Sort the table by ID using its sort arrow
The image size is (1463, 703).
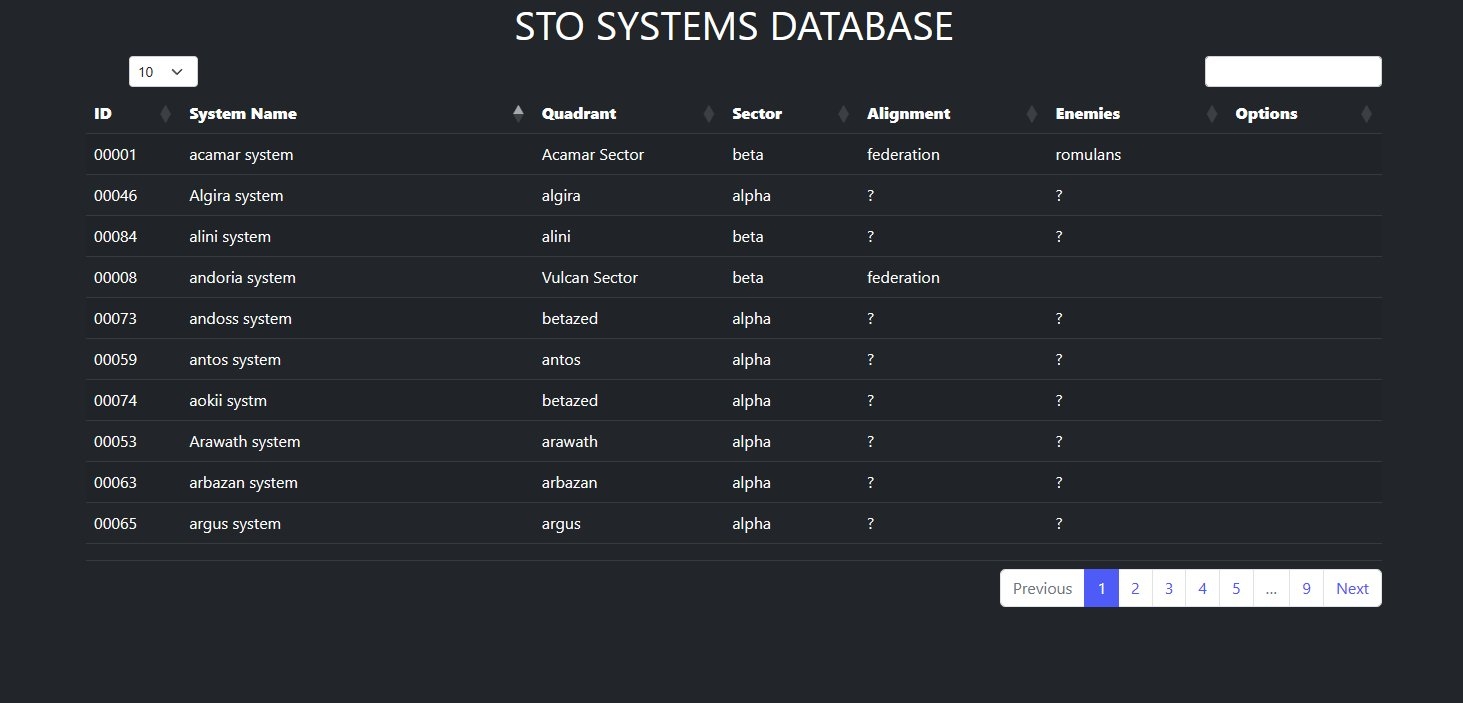(x=166, y=113)
